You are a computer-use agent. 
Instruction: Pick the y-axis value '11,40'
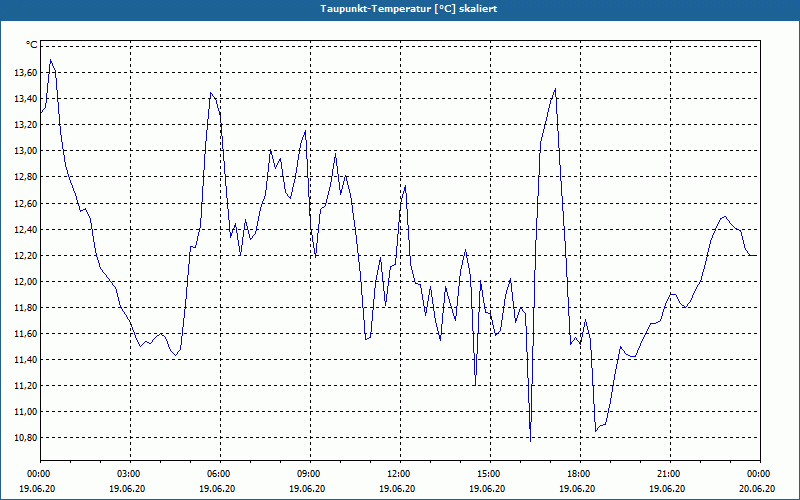pos(26,360)
